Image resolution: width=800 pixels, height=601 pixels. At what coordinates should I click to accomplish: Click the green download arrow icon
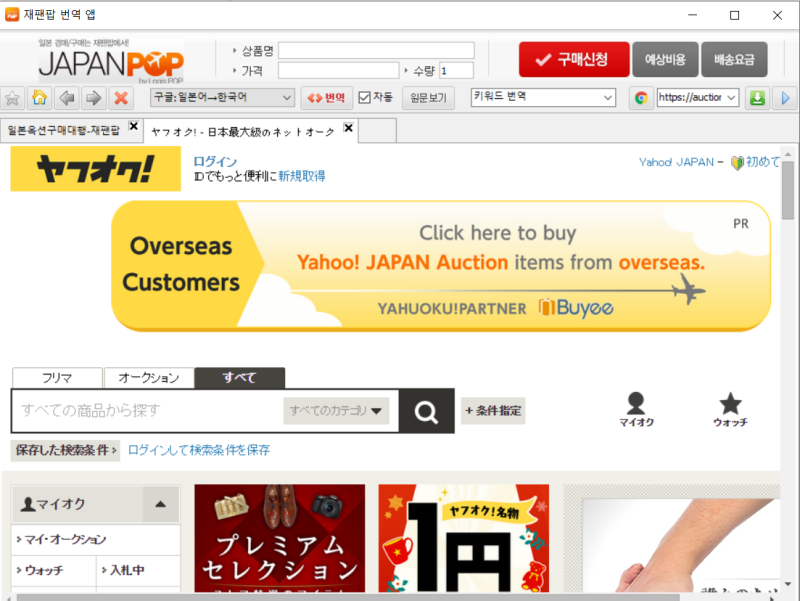(x=758, y=98)
